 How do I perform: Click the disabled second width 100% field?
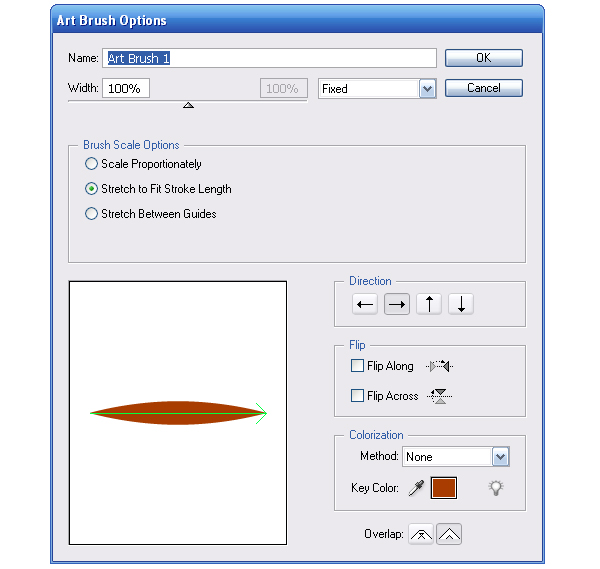pyautogui.click(x=284, y=88)
